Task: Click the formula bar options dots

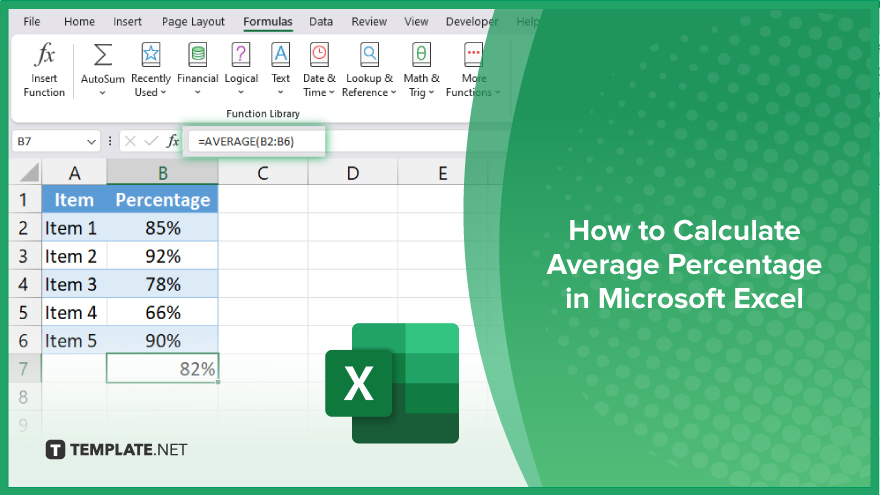Action: (110, 141)
